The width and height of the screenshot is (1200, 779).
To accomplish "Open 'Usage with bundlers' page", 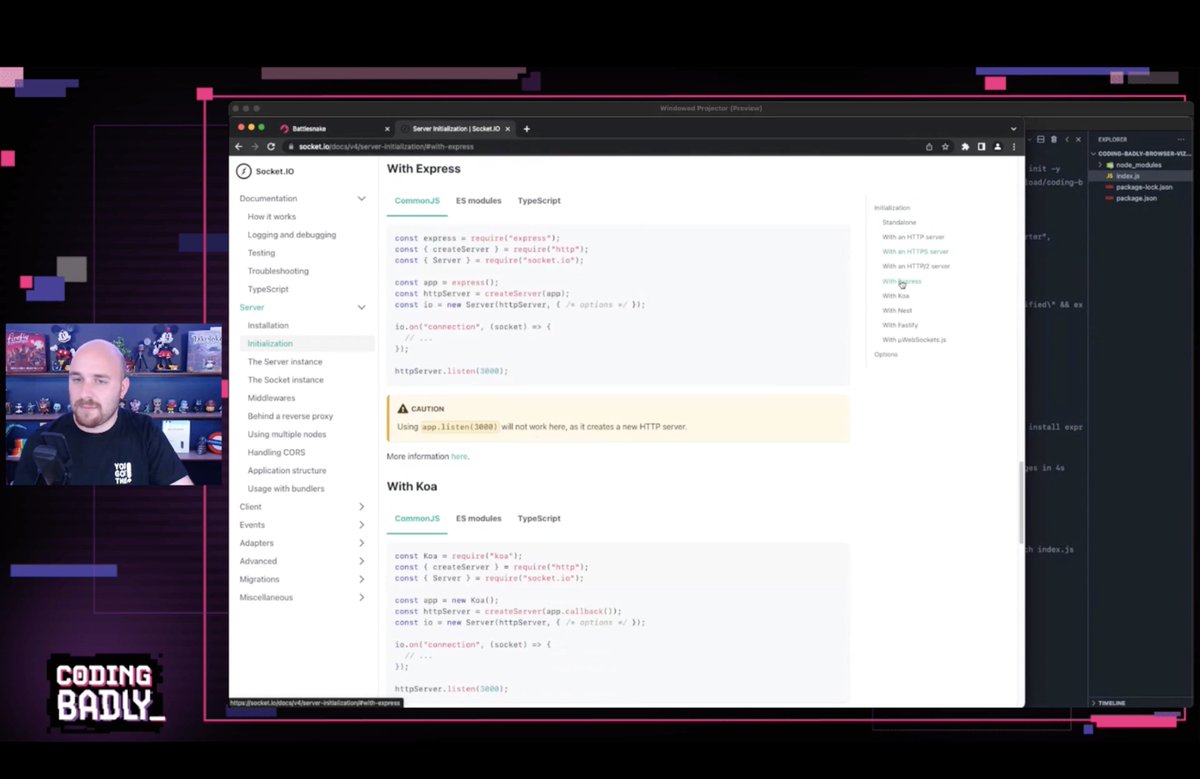I will pyautogui.click(x=286, y=489).
